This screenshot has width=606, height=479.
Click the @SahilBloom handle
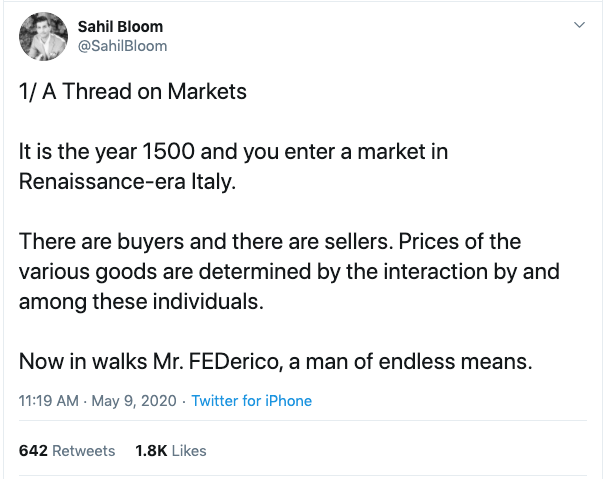pyautogui.click(x=122, y=46)
